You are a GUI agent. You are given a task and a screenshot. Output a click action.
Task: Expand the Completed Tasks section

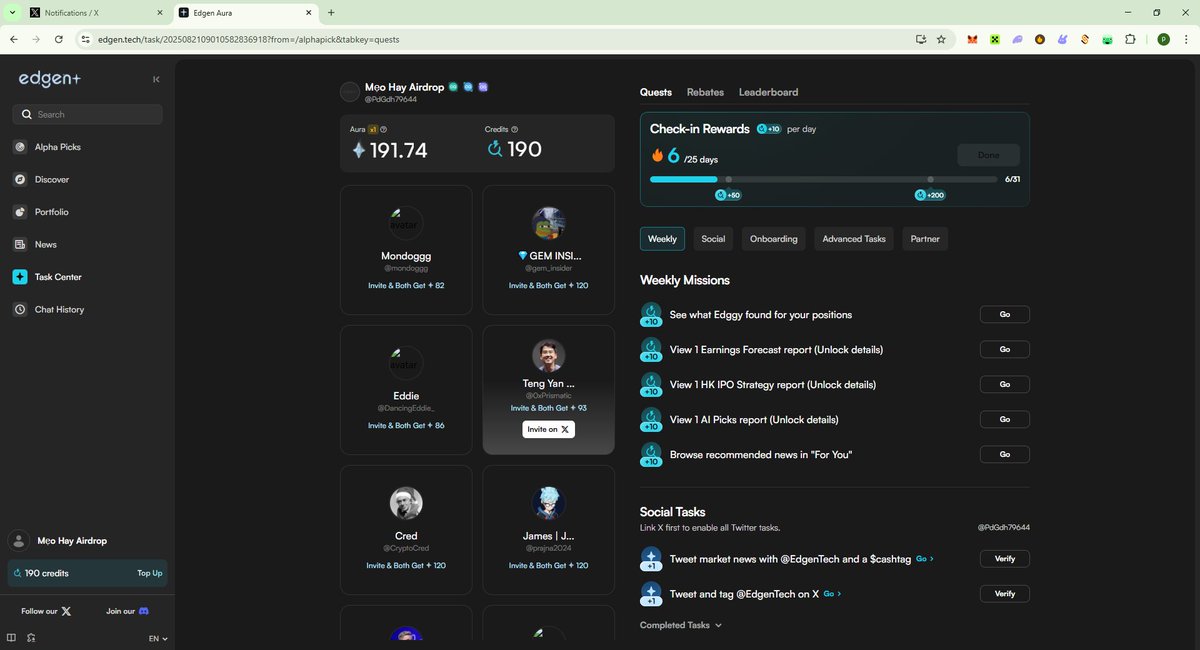[680, 625]
